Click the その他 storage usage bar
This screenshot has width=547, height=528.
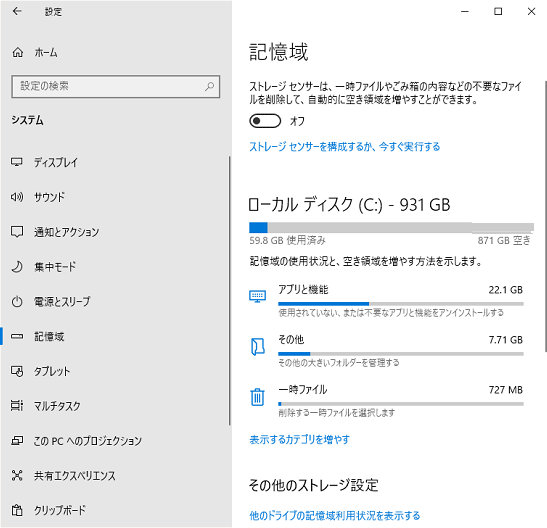[x=401, y=354]
